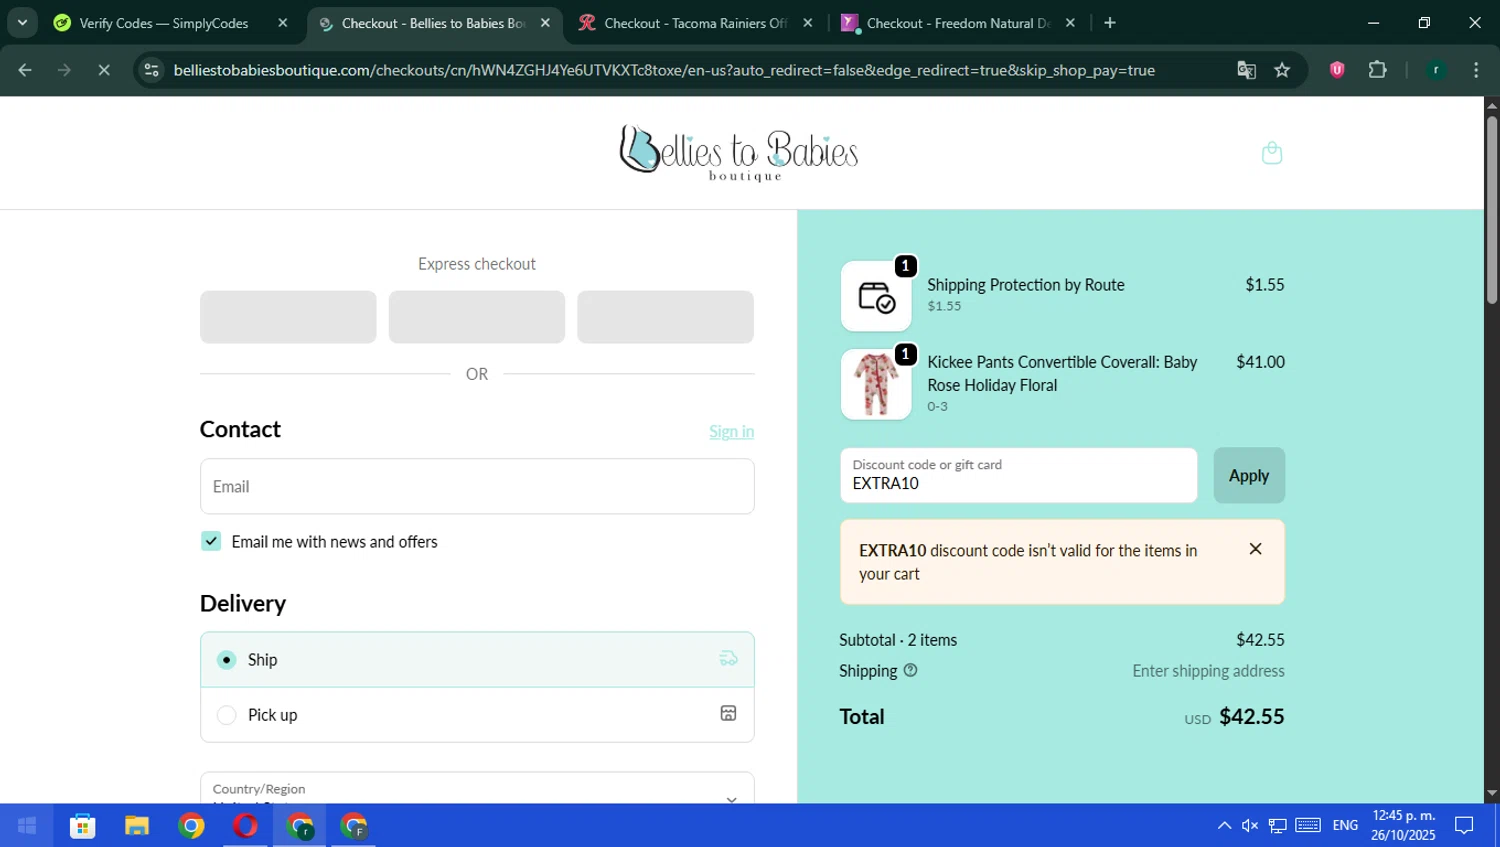Expand the Country/Region dropdown
The width and height of the screenshot is (1500, 847).
477,788
